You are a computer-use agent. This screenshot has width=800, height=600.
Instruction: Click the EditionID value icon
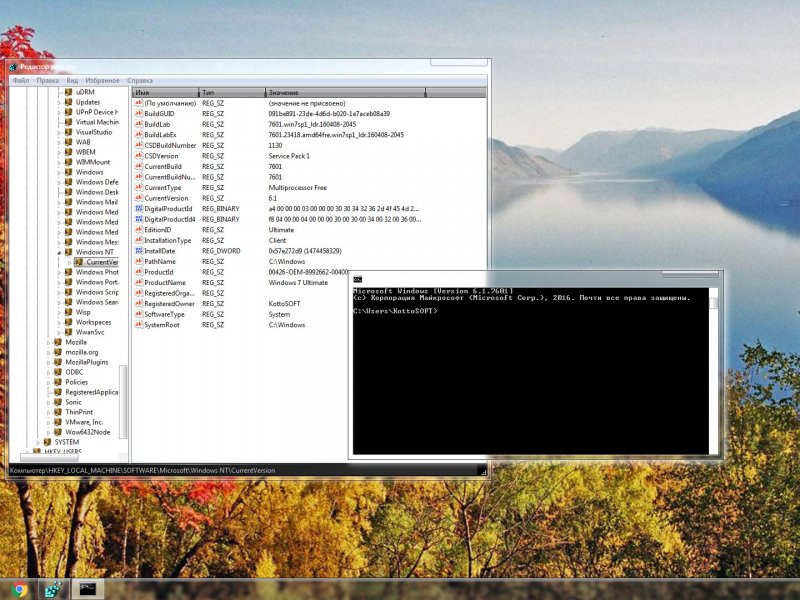click(x=138, y=230)
